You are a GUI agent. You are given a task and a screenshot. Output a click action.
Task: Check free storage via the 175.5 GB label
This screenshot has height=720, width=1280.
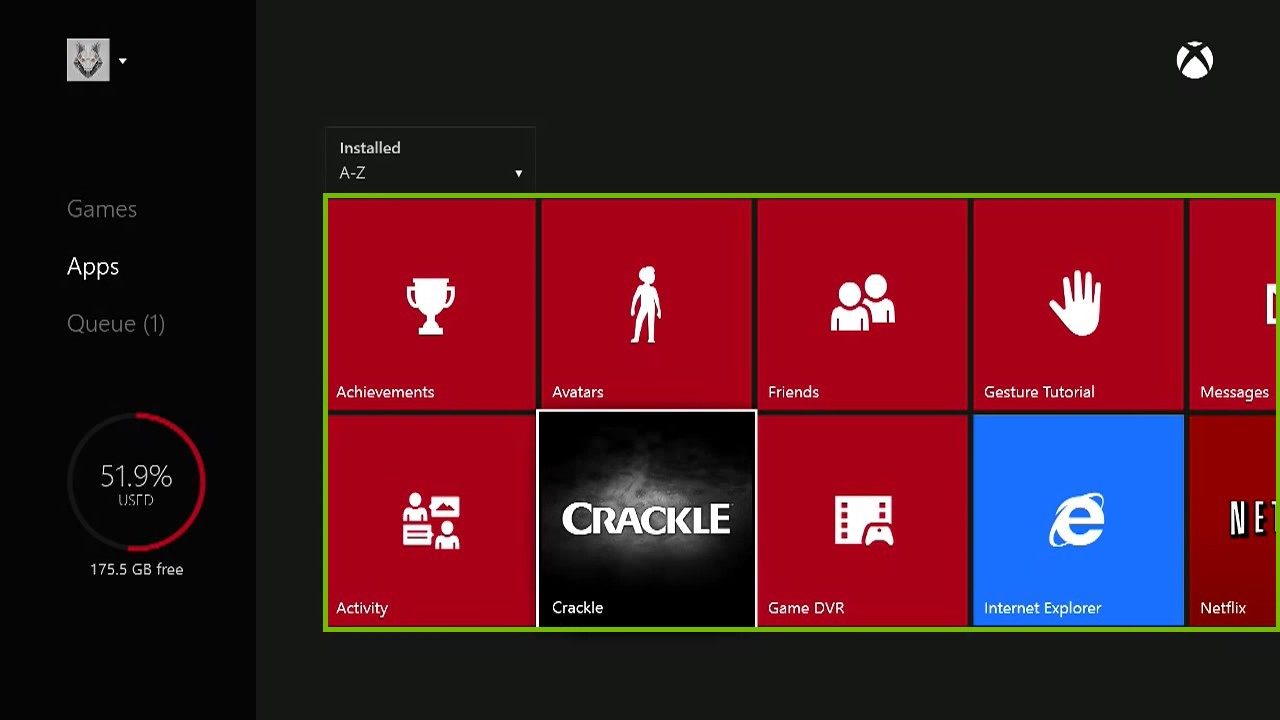coord(136,569)
